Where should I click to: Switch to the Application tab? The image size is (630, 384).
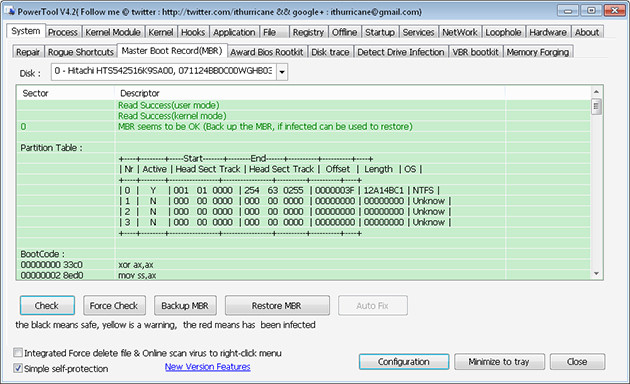click(234, 32)
